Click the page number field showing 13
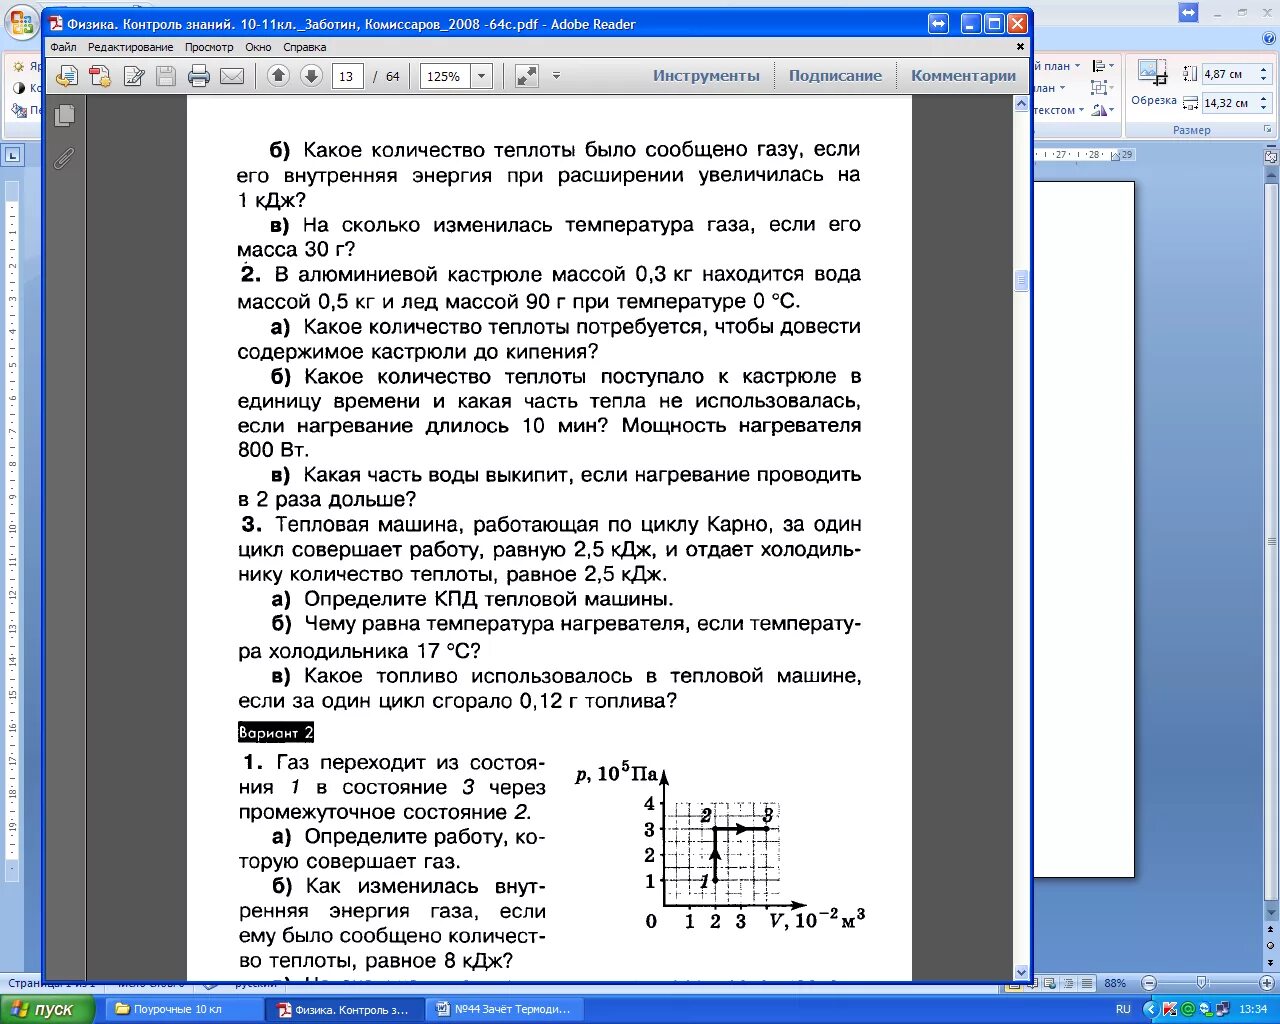 347,76
